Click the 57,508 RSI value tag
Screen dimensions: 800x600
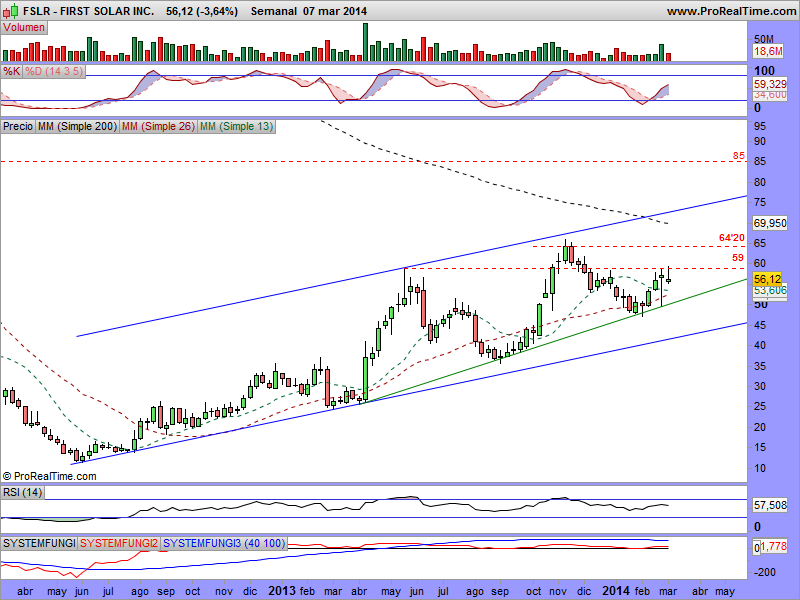point(768,508)
